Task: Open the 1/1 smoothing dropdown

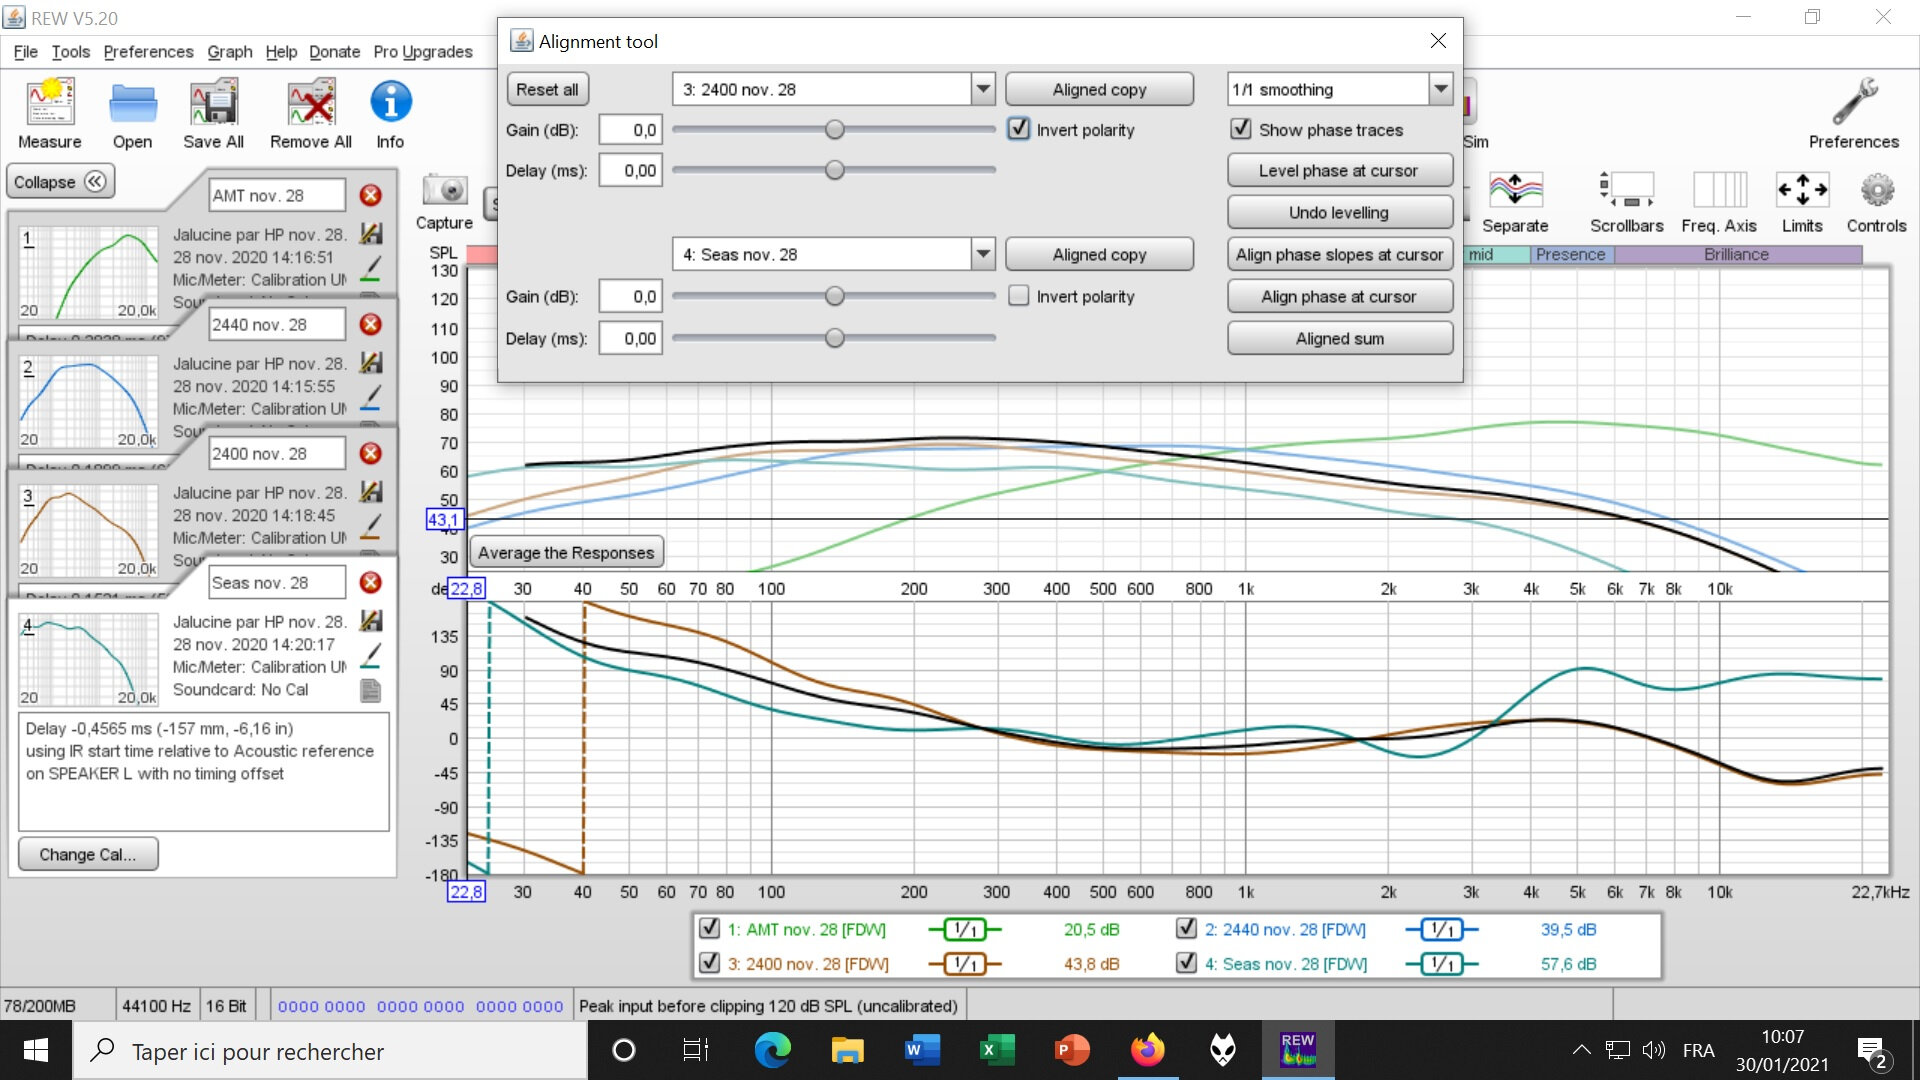Action: coord(1440,89)
